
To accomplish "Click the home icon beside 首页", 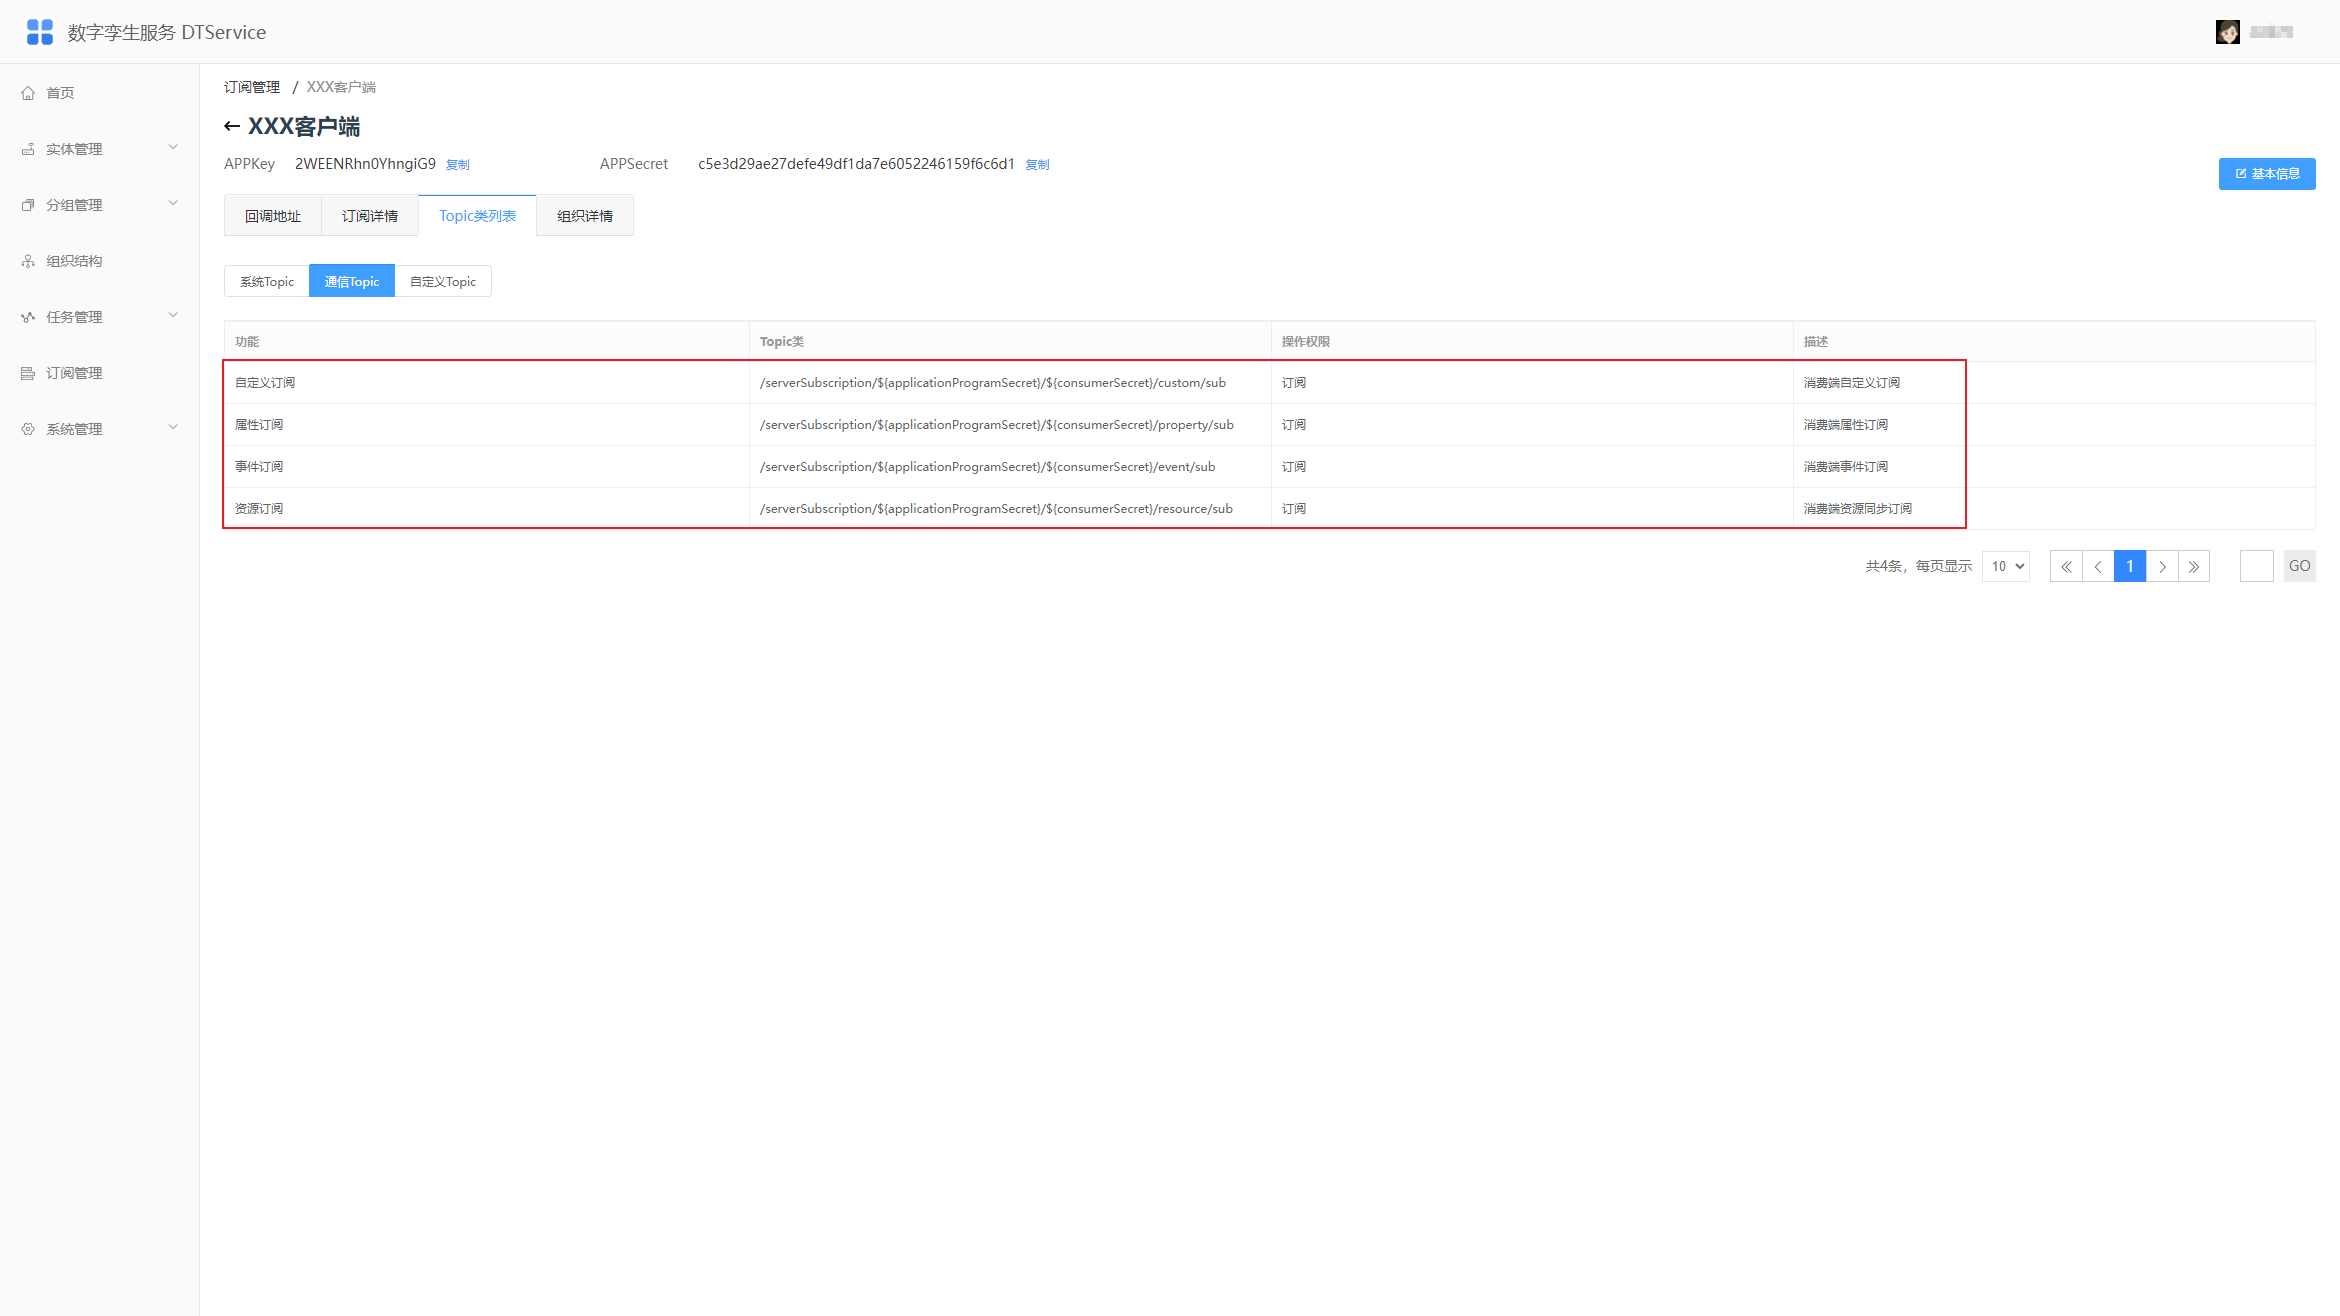I will tap(28, 93).
